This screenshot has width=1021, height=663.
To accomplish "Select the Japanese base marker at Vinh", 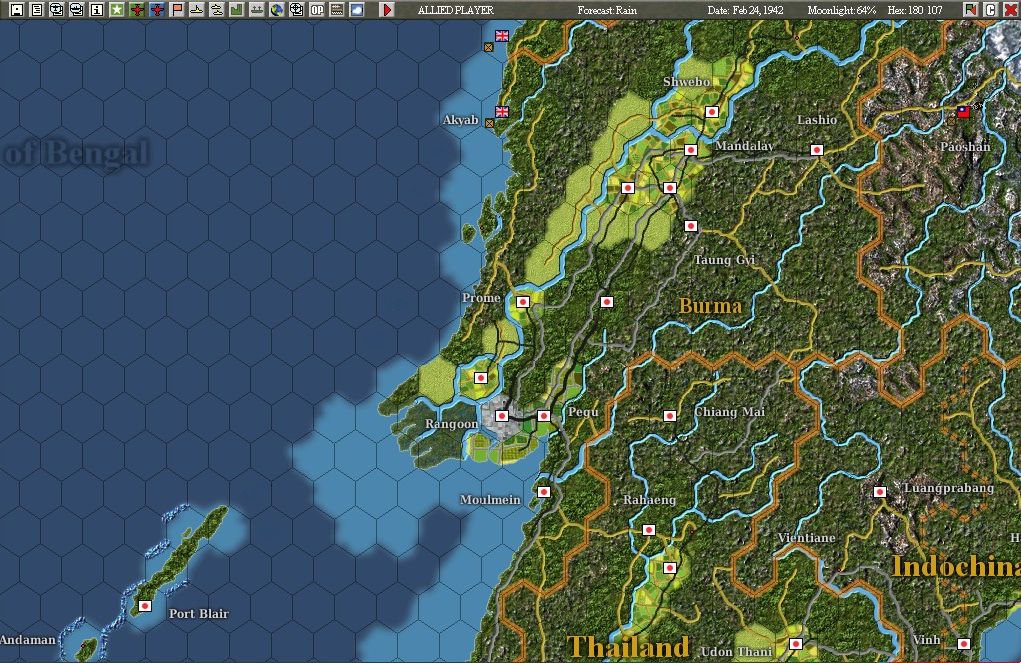I will [x=964, y=643].
